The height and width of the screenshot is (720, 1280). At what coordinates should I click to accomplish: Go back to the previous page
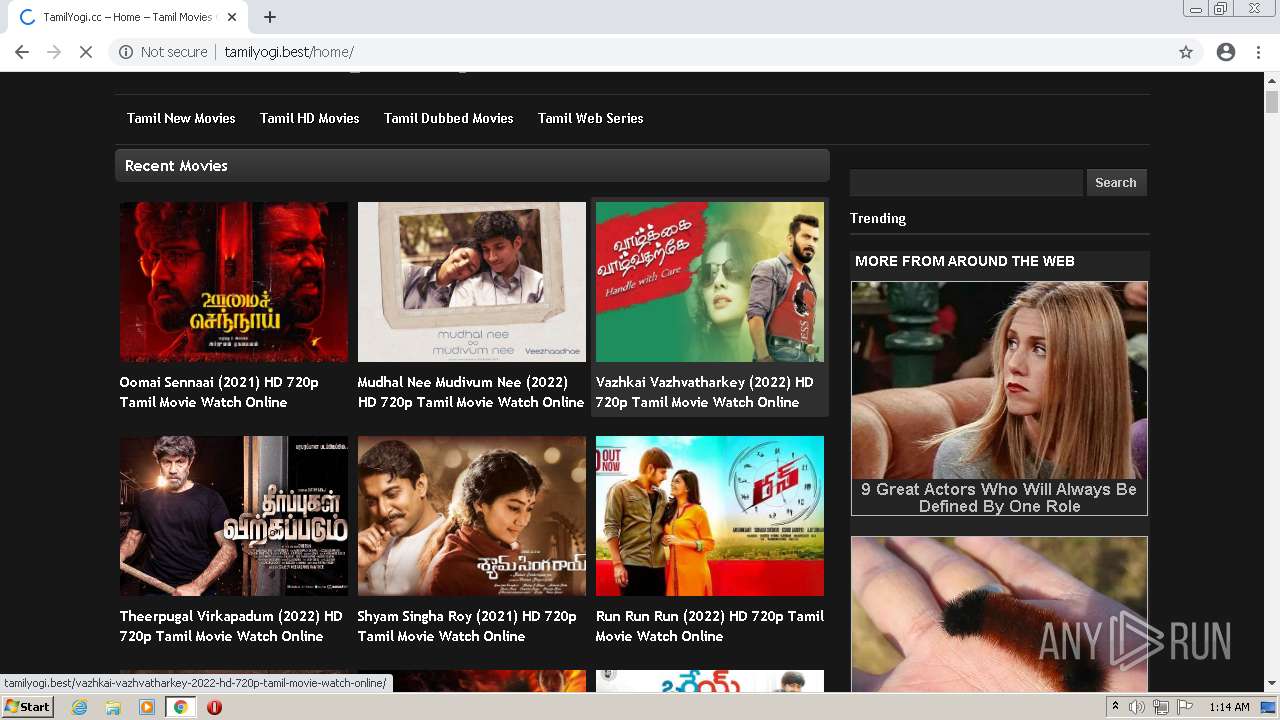point(22,52)
